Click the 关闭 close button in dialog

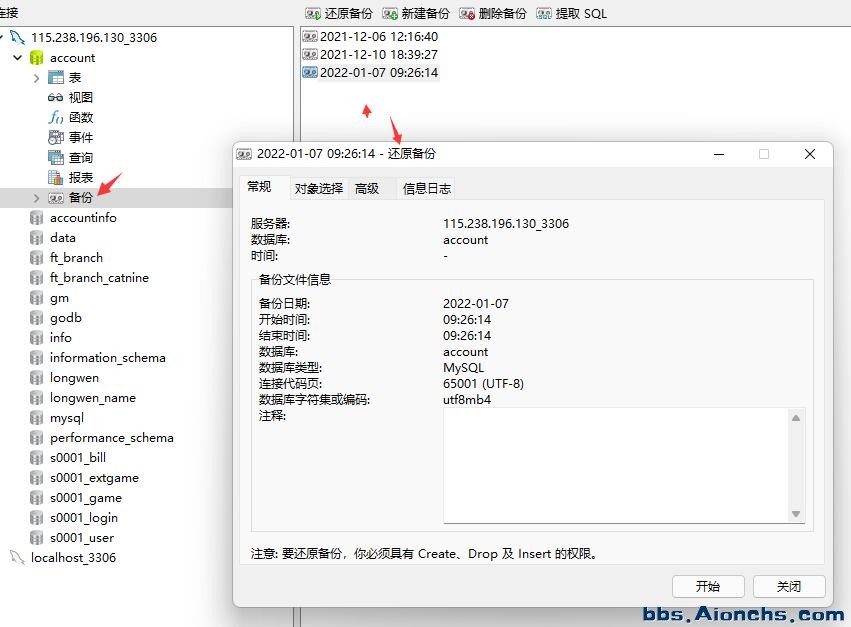789,587
